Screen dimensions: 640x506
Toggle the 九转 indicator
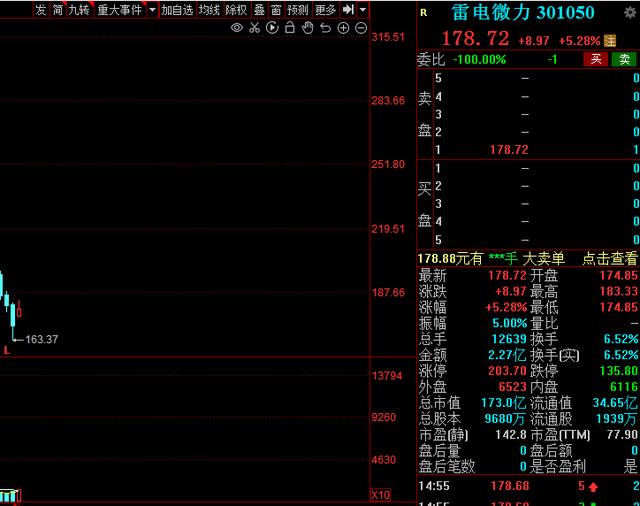[79, 9]
